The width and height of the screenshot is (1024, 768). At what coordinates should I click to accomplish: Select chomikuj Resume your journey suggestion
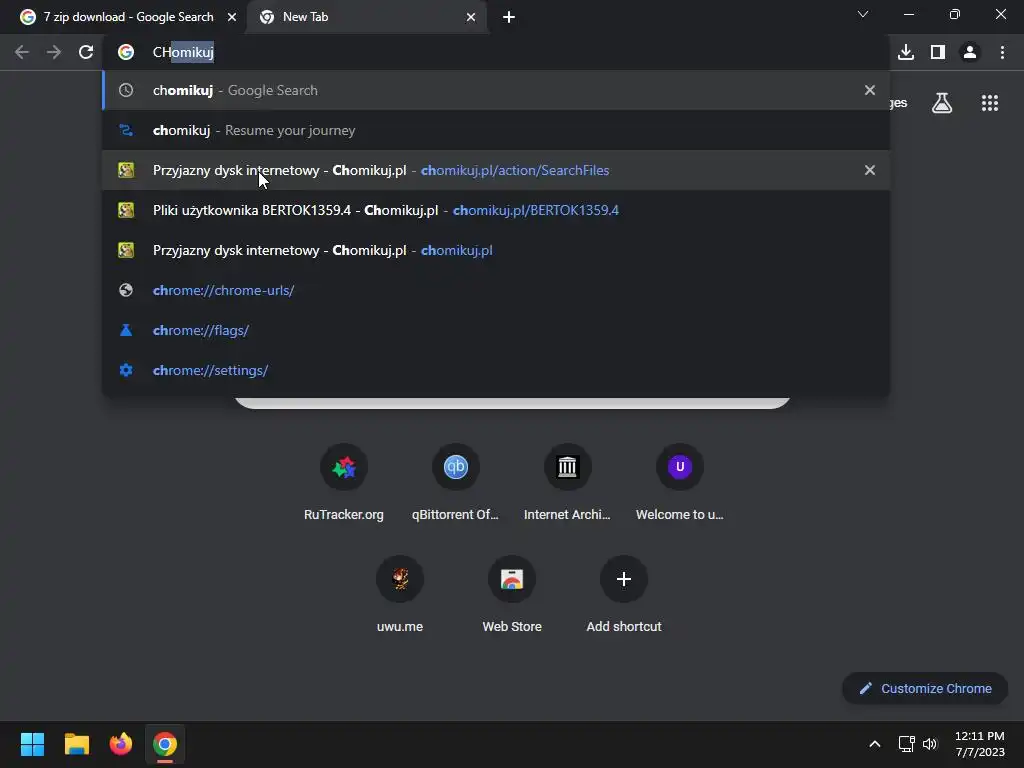(x=496, y=130)
